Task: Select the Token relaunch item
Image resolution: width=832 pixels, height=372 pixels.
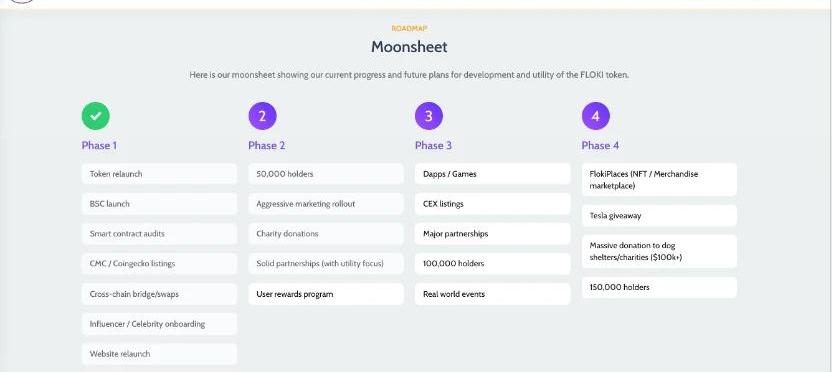Action: click(159, 174)
